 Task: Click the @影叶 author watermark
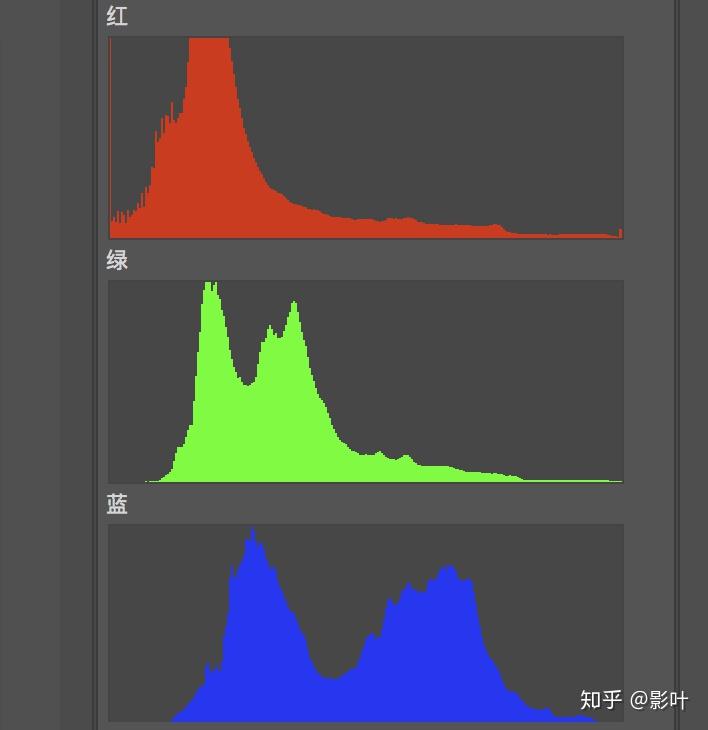[x=659, y=700]
